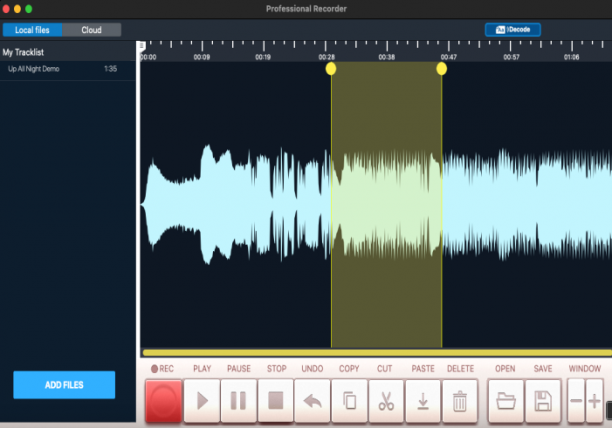
Task: Click the left yellow selection handle
Action: tap(331, 69)
